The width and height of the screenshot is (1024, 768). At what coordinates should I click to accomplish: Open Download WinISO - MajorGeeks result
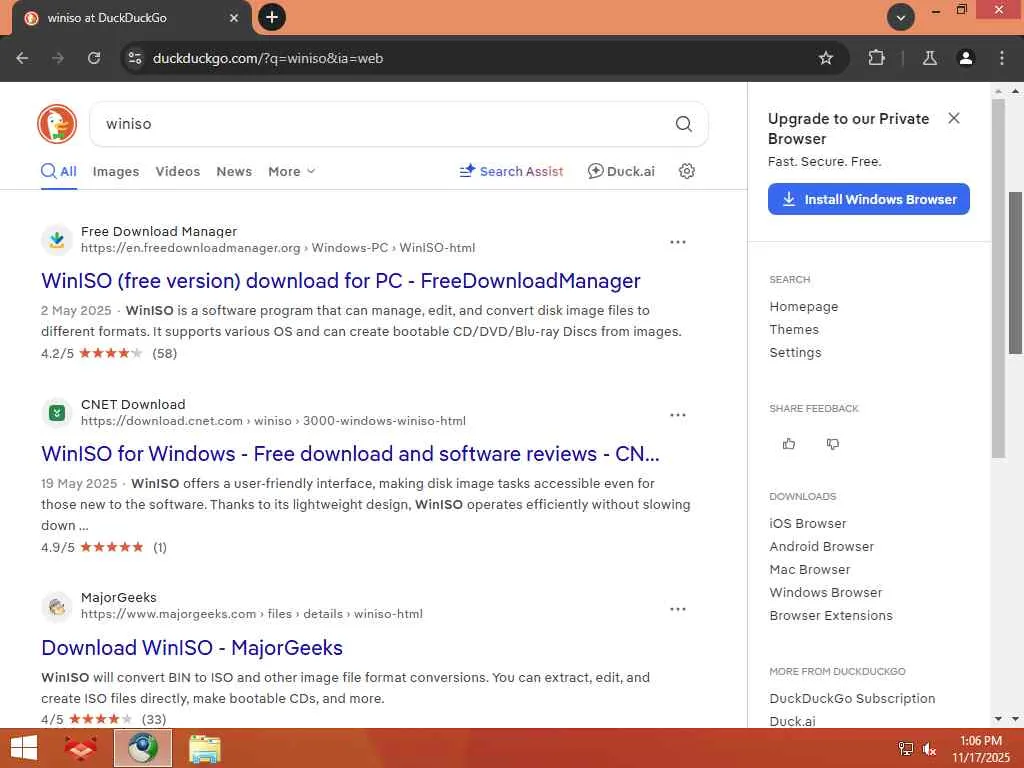[x=192, y=648]
